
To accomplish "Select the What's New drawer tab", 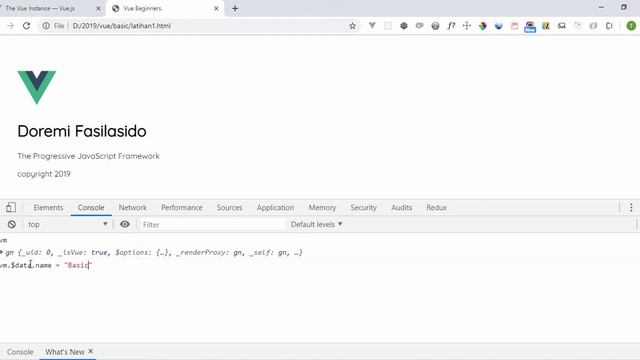I will point(64,351).
